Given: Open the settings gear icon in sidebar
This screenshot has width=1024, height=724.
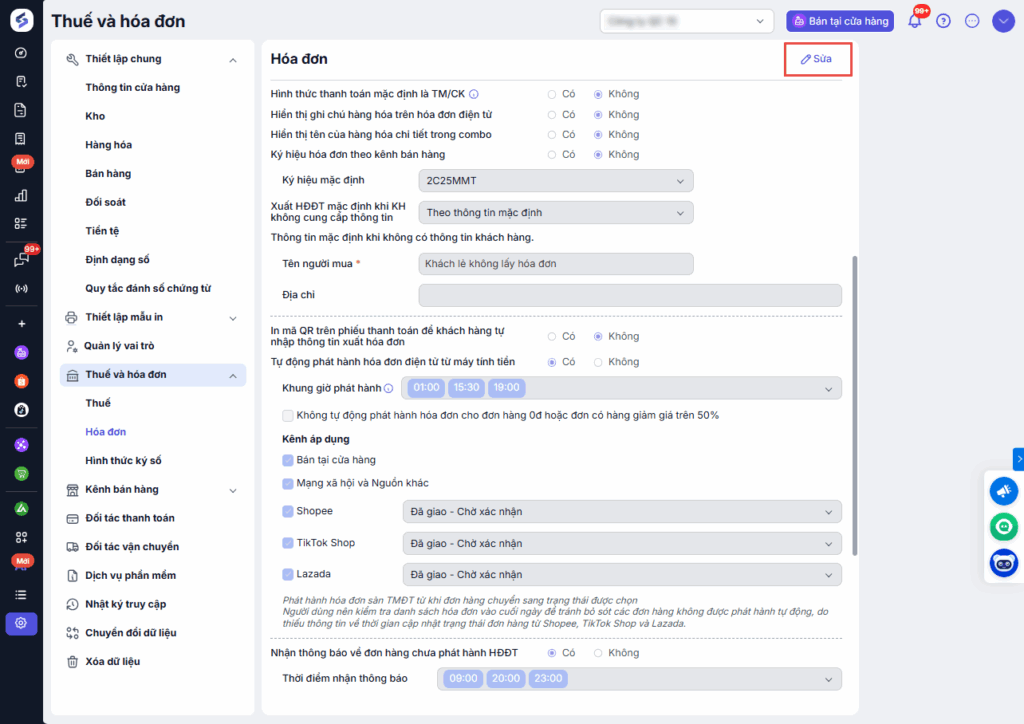Looking at the screenshot, I should 21,623.
